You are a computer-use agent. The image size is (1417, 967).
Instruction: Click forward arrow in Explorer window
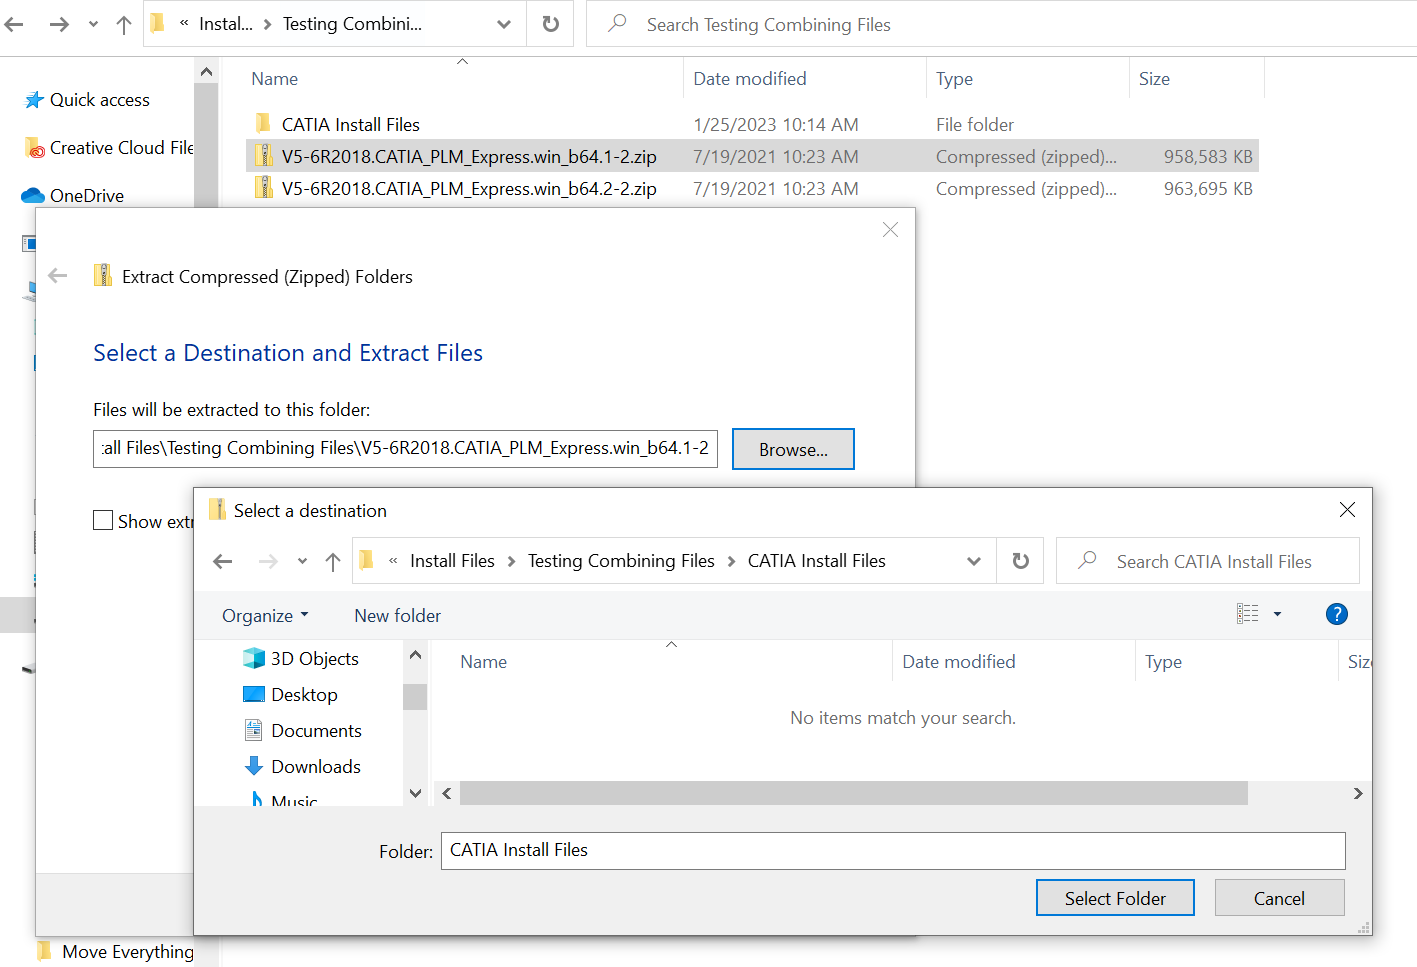point(59,24)
